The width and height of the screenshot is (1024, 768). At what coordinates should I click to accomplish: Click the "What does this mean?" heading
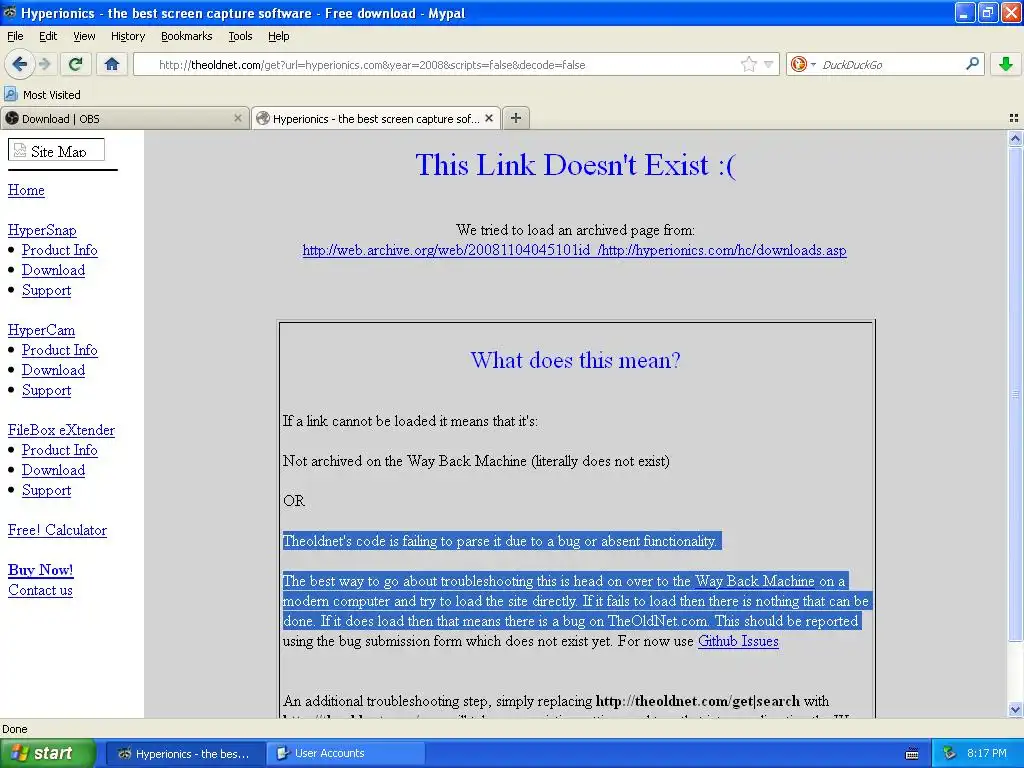[575, 360]
